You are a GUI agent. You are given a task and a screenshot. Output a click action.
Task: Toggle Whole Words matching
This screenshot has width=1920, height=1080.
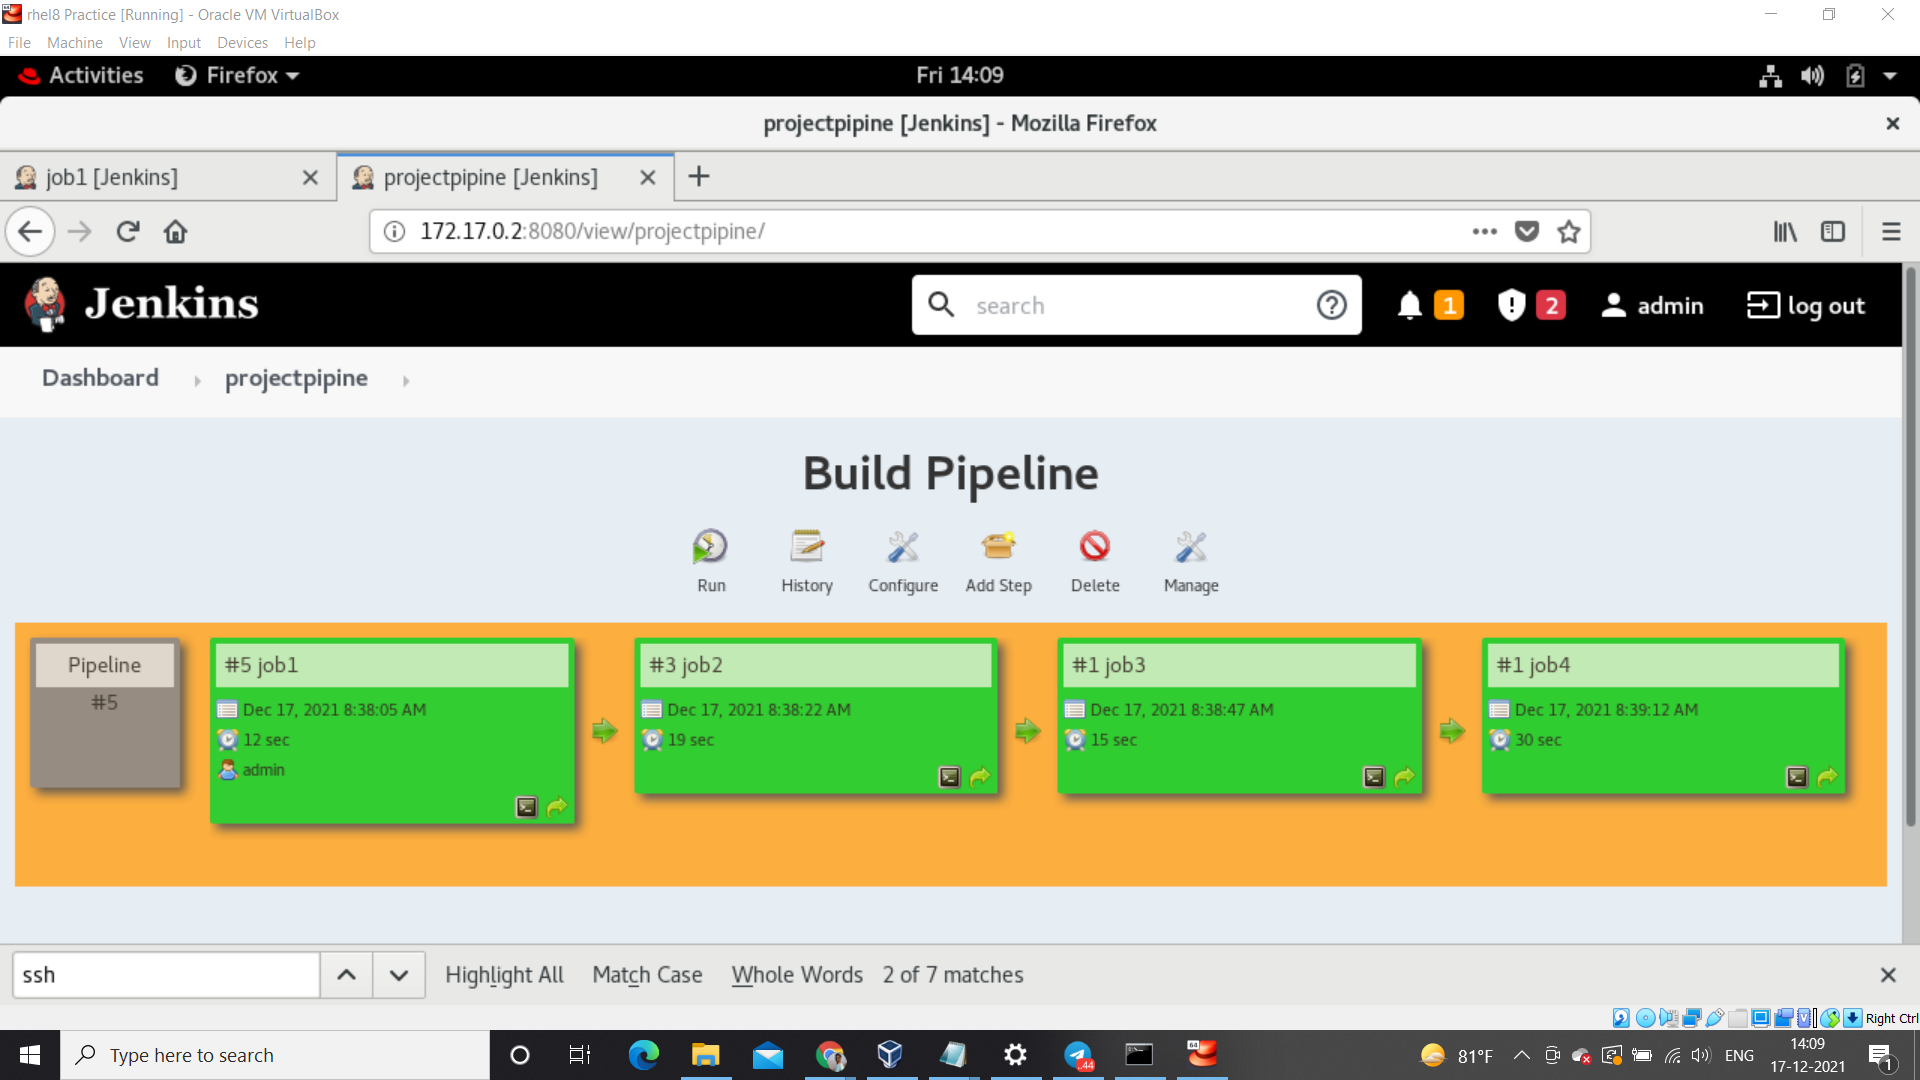797,975
